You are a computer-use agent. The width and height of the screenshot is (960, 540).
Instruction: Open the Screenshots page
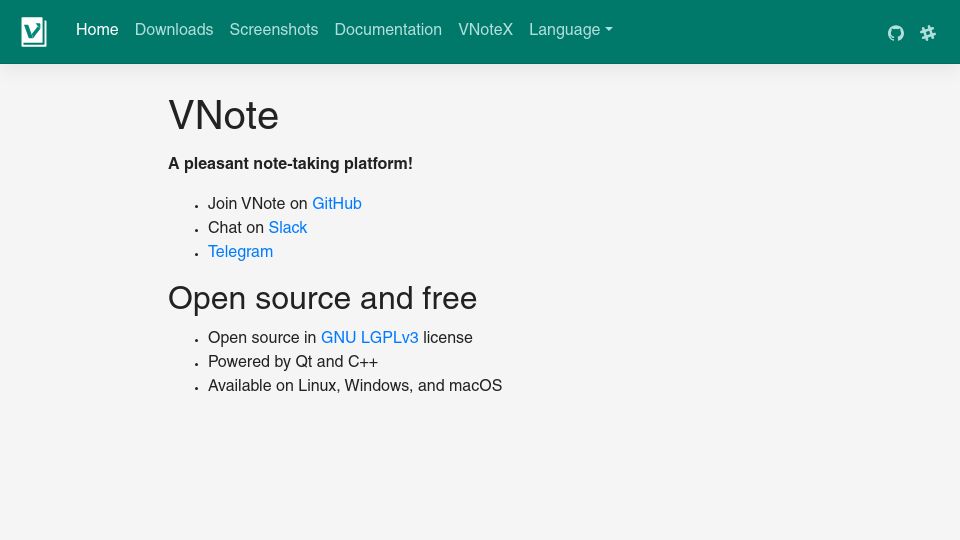pyautogui.click(x=274, y=29)
